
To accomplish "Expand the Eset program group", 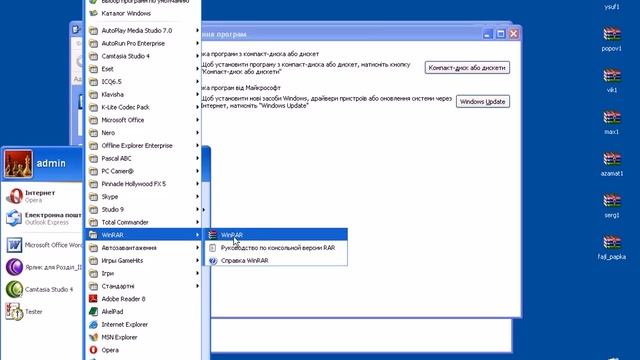I will coord(144,69).
